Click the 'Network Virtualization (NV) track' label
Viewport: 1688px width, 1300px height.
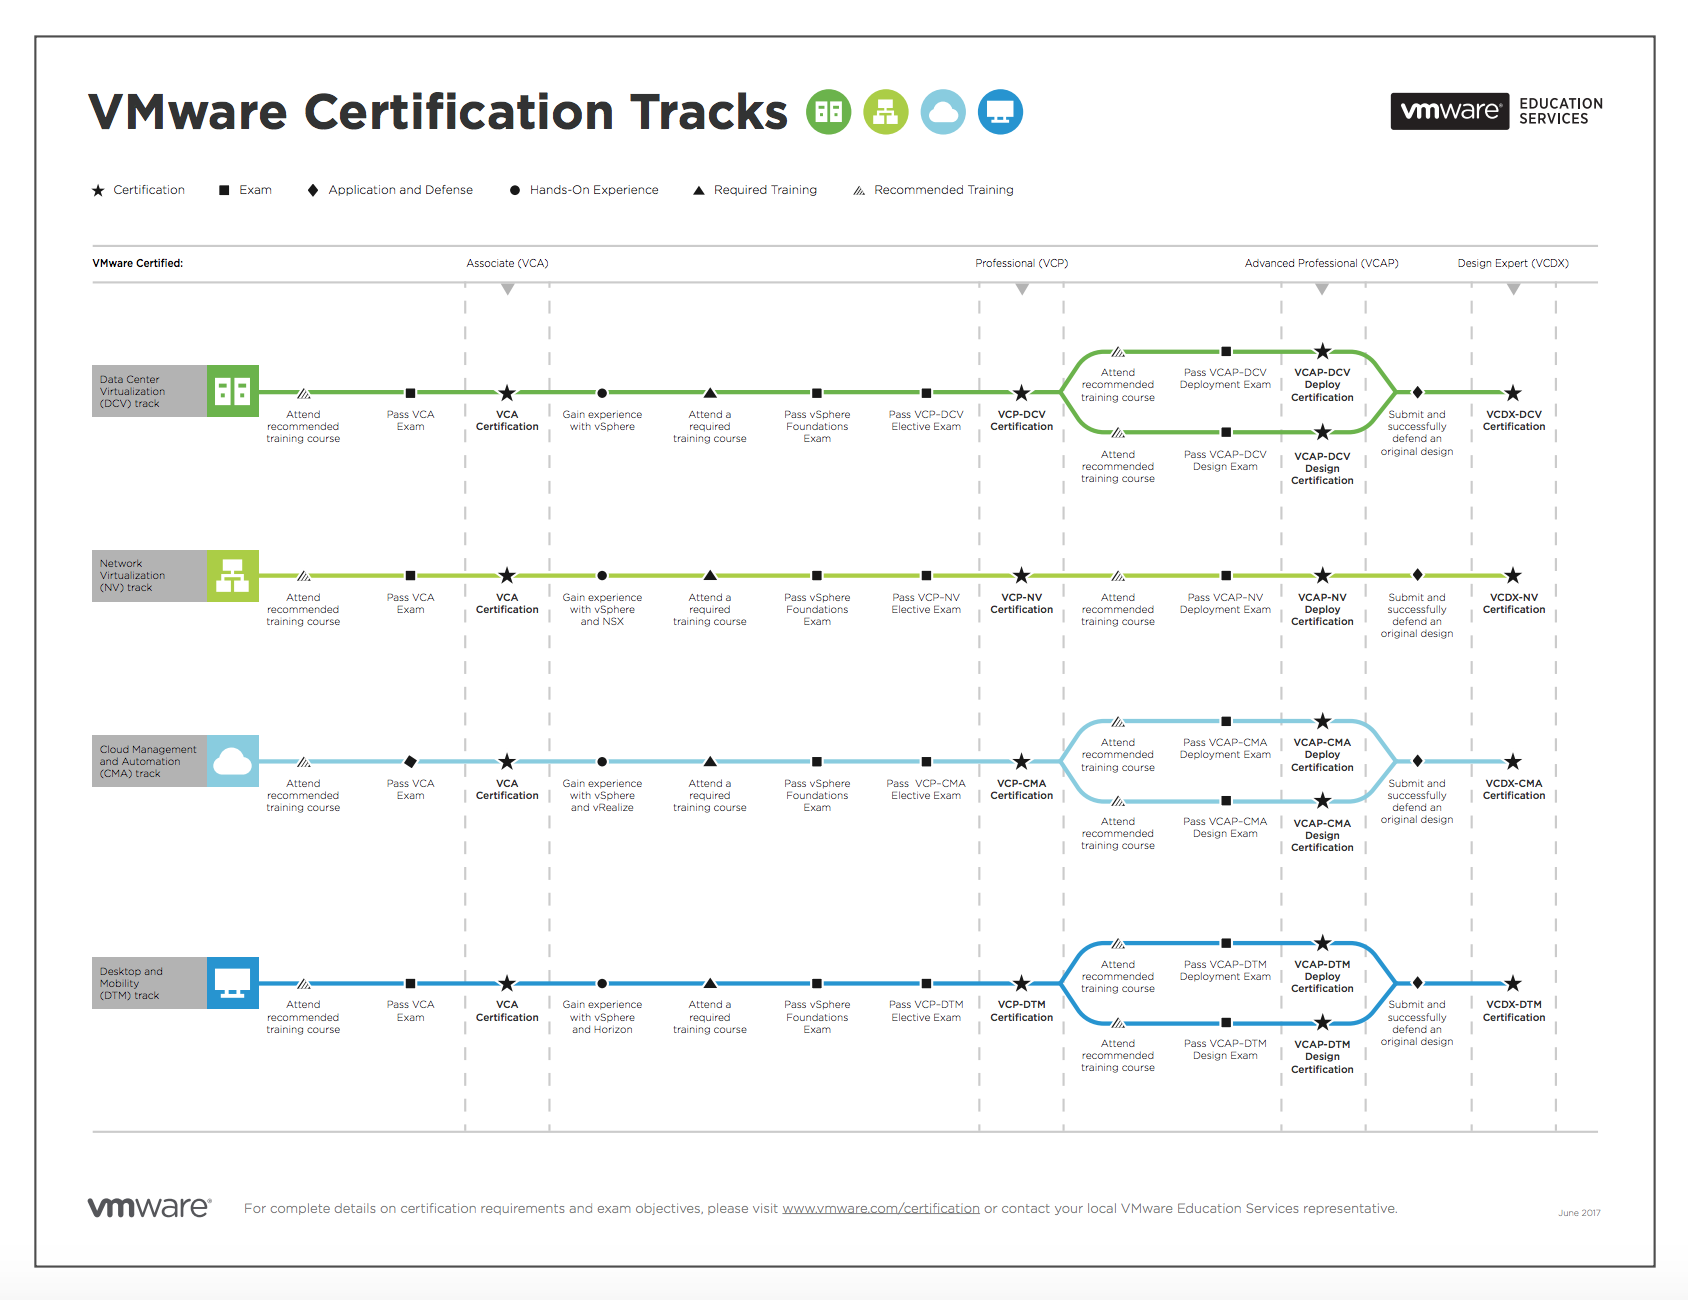[133, 576]
